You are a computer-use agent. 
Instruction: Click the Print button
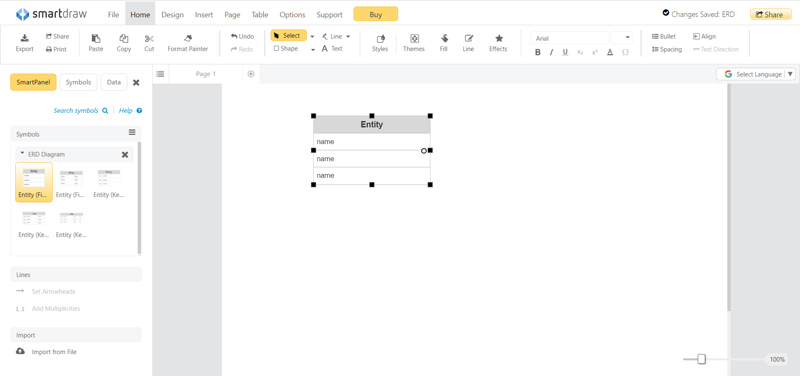point(56,49)
